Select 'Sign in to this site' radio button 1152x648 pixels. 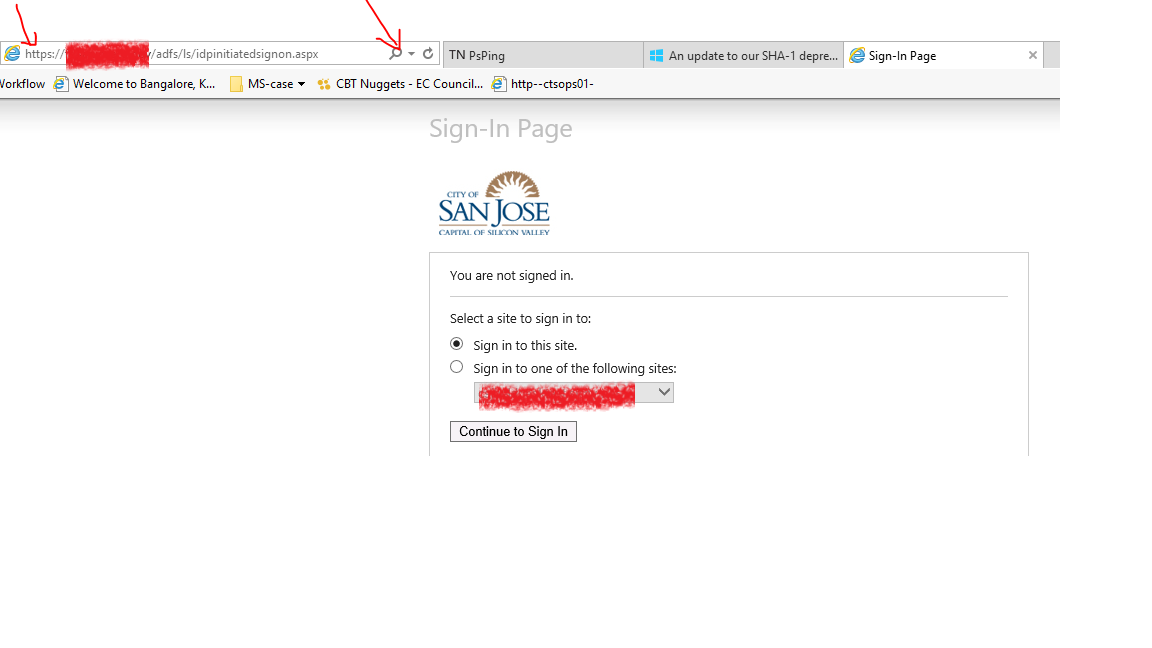click(x=456, y=344)
